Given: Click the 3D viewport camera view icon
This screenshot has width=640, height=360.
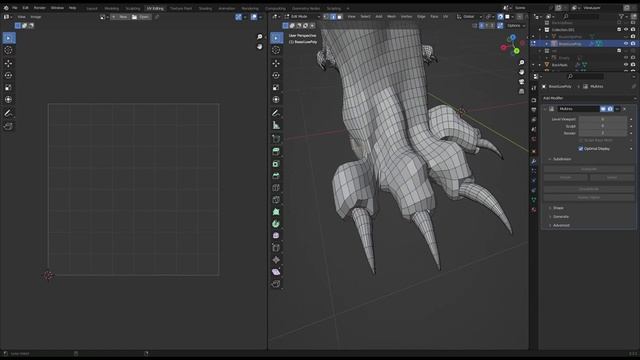Looking at the screenshot, I should (x=522, y=82).
